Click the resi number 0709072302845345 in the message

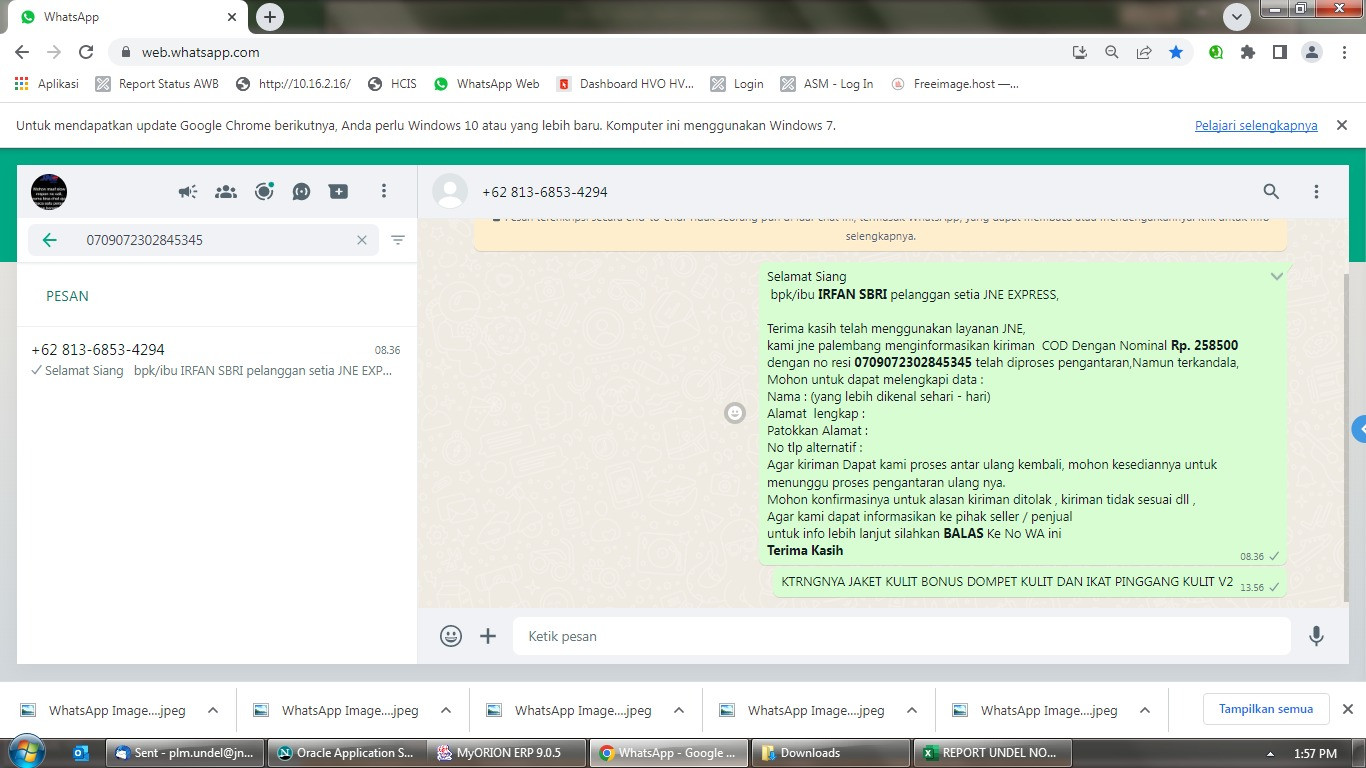(x=913, y=362)
